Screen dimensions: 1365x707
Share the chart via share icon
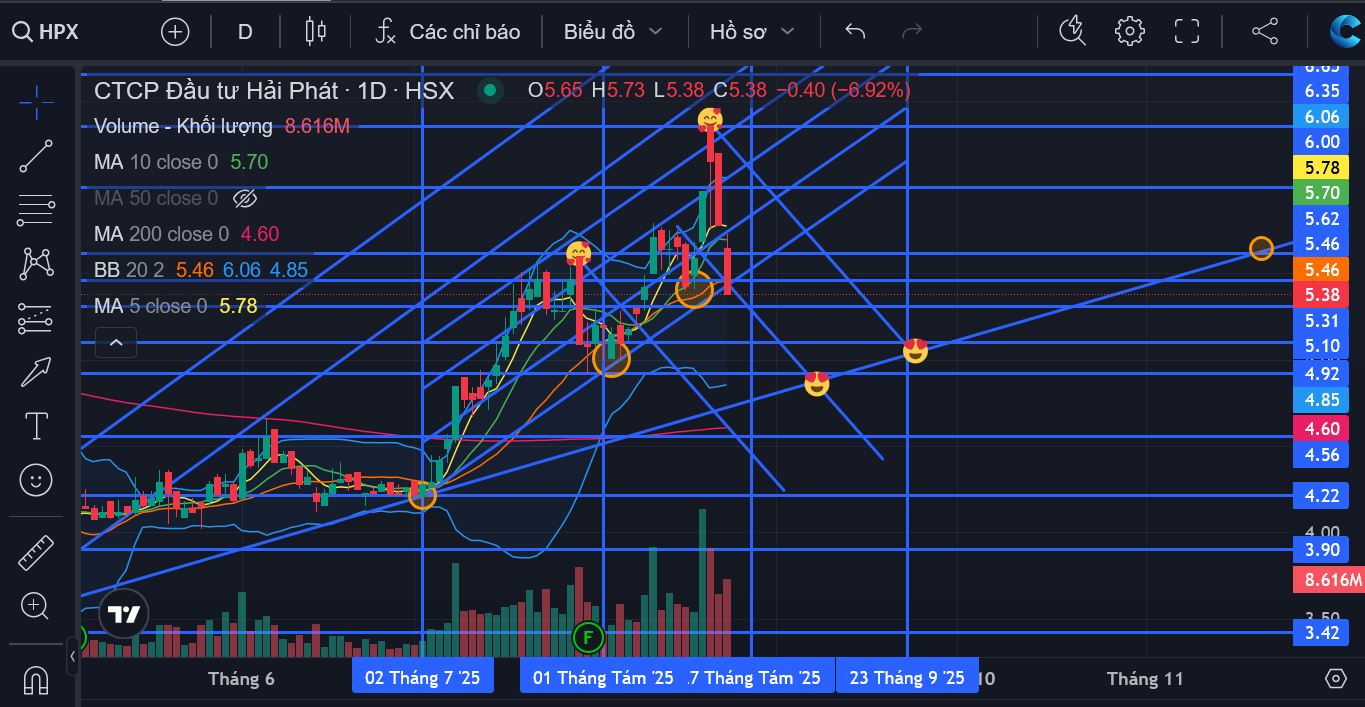(1265, 32)
